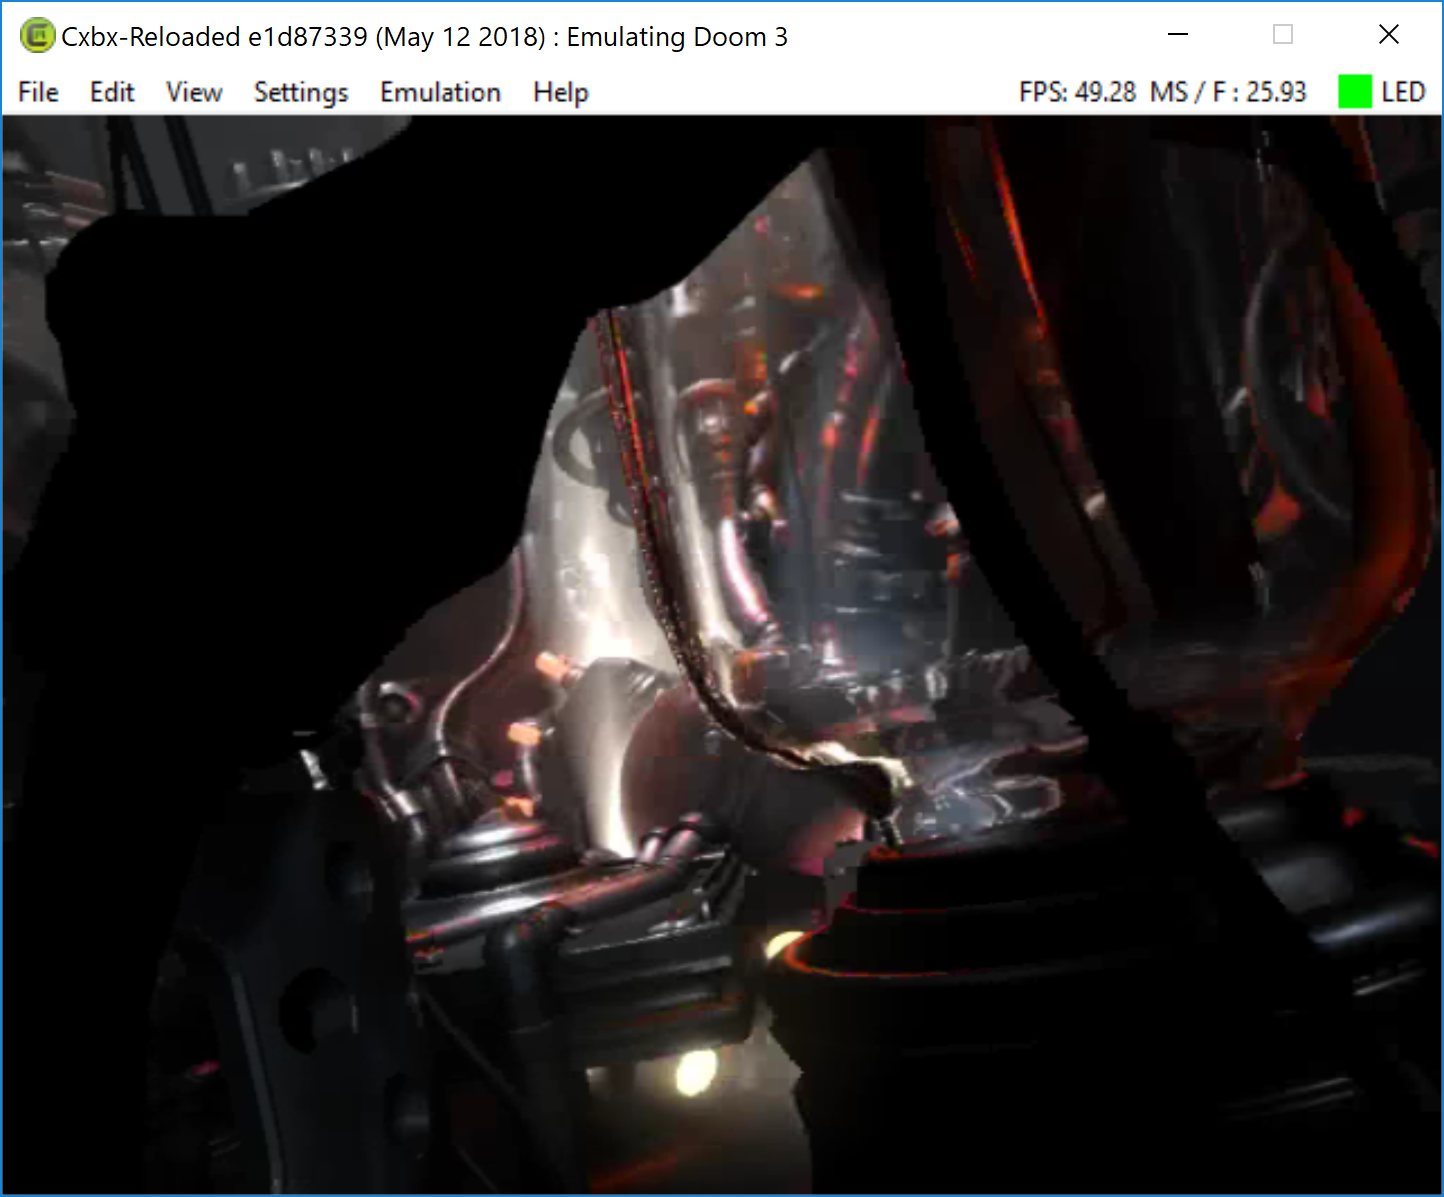Click inside the Doom 3 emulation viewport

point(722,655)
